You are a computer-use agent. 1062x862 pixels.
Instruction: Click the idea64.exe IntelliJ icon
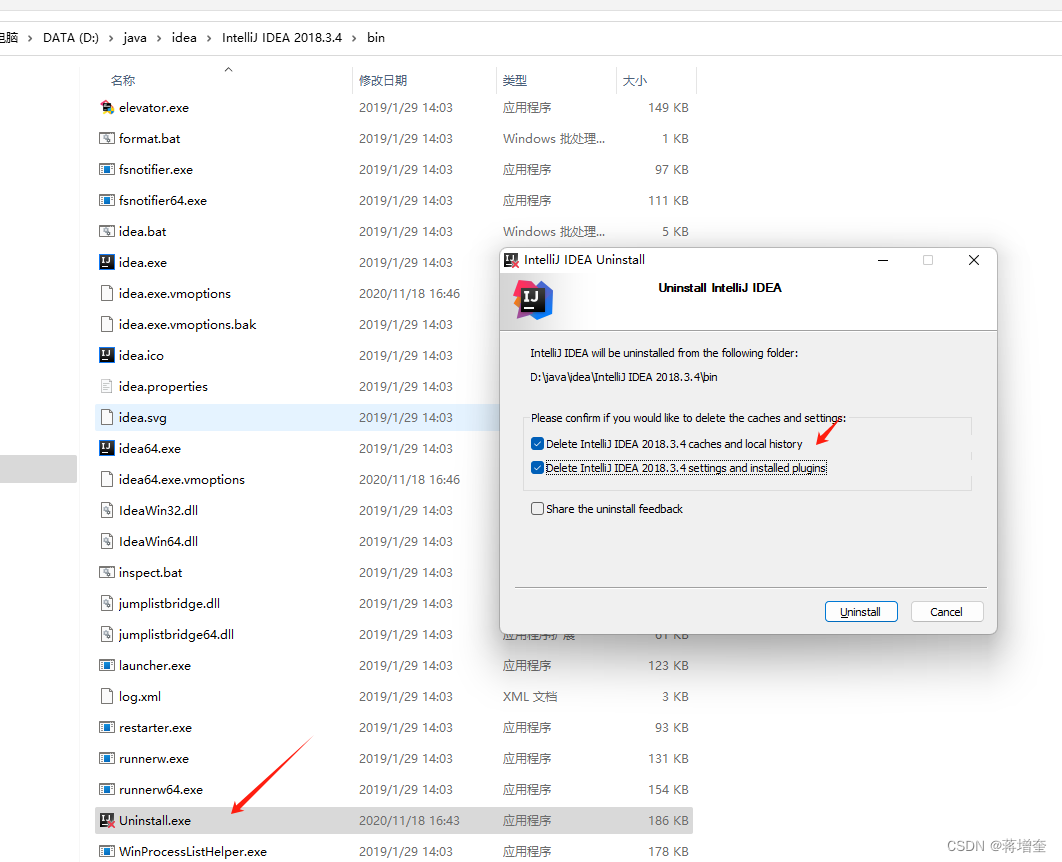pos(106,448)
